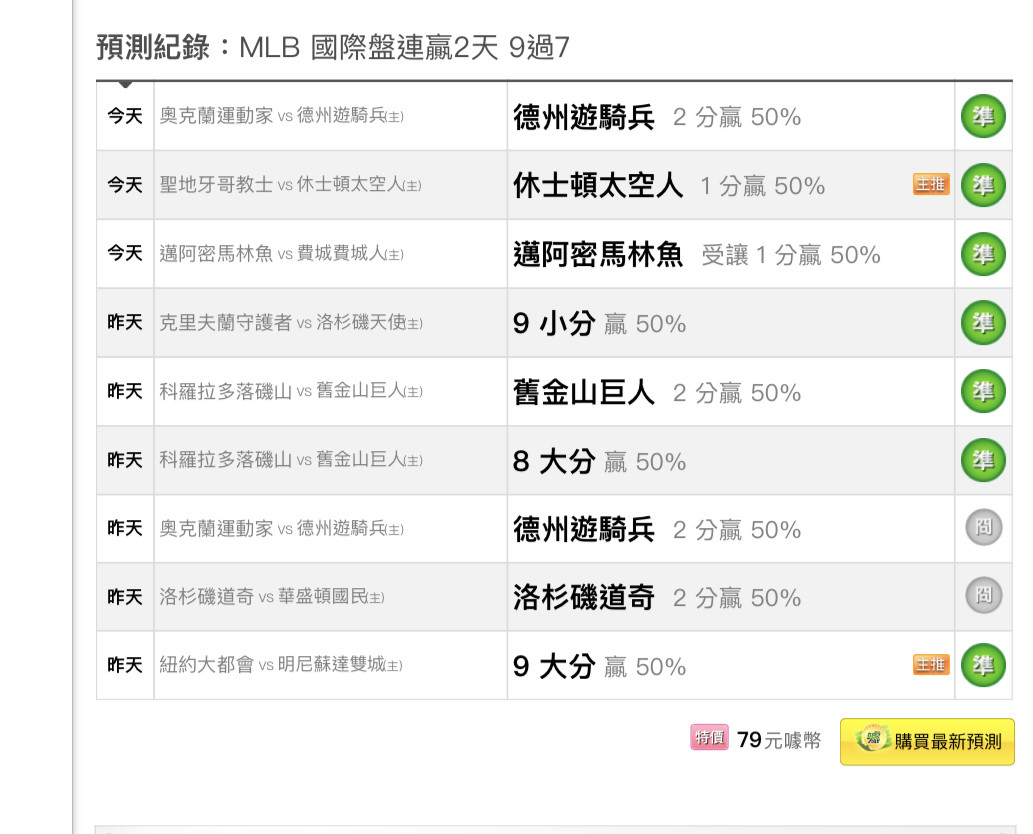Click green 準 badge on 舊金山巨人 2 分贏 row
The image size is (1033, 834).
[x=983, y=391]
